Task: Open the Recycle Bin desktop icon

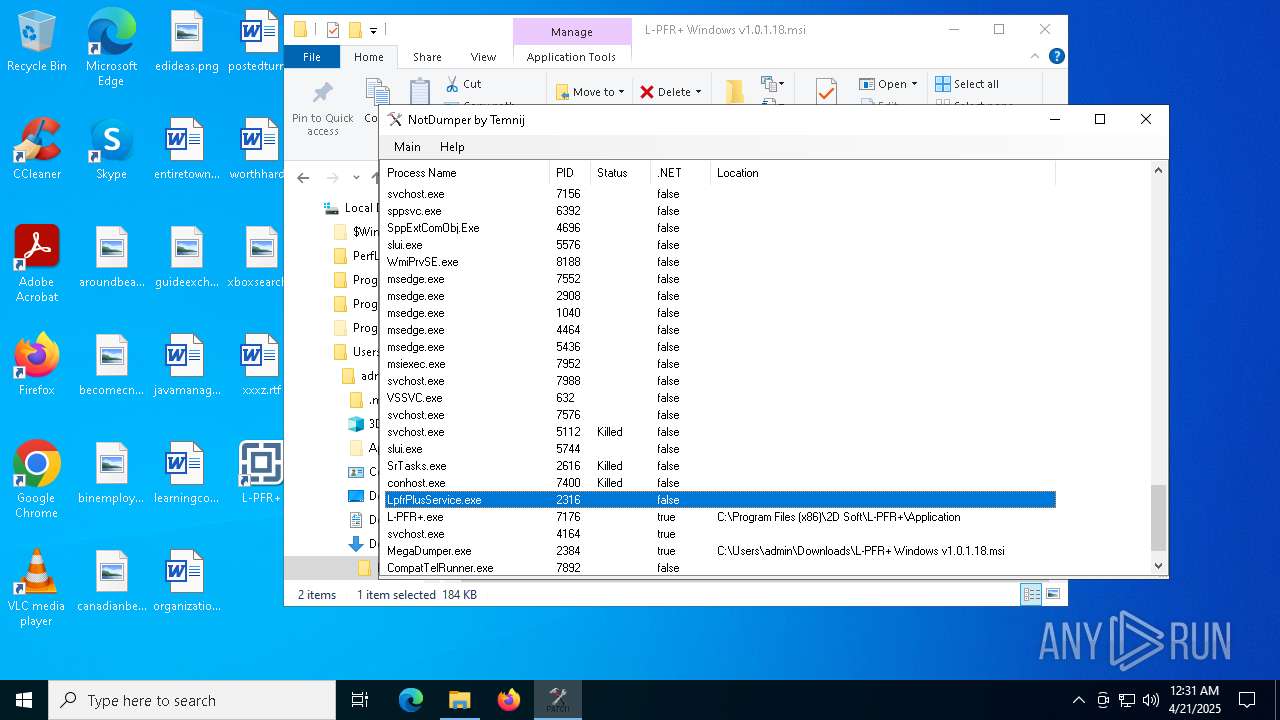Action: (x=37, y=42)
